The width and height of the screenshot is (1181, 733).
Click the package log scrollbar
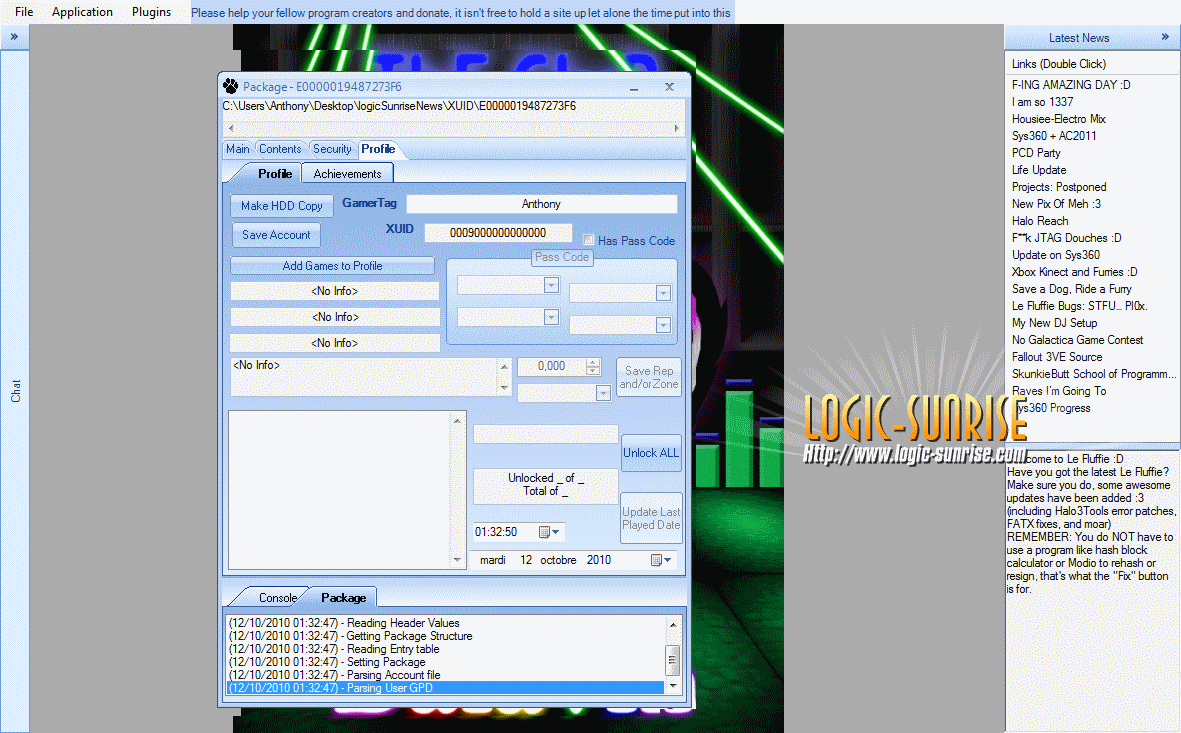[x=673, y=655]
